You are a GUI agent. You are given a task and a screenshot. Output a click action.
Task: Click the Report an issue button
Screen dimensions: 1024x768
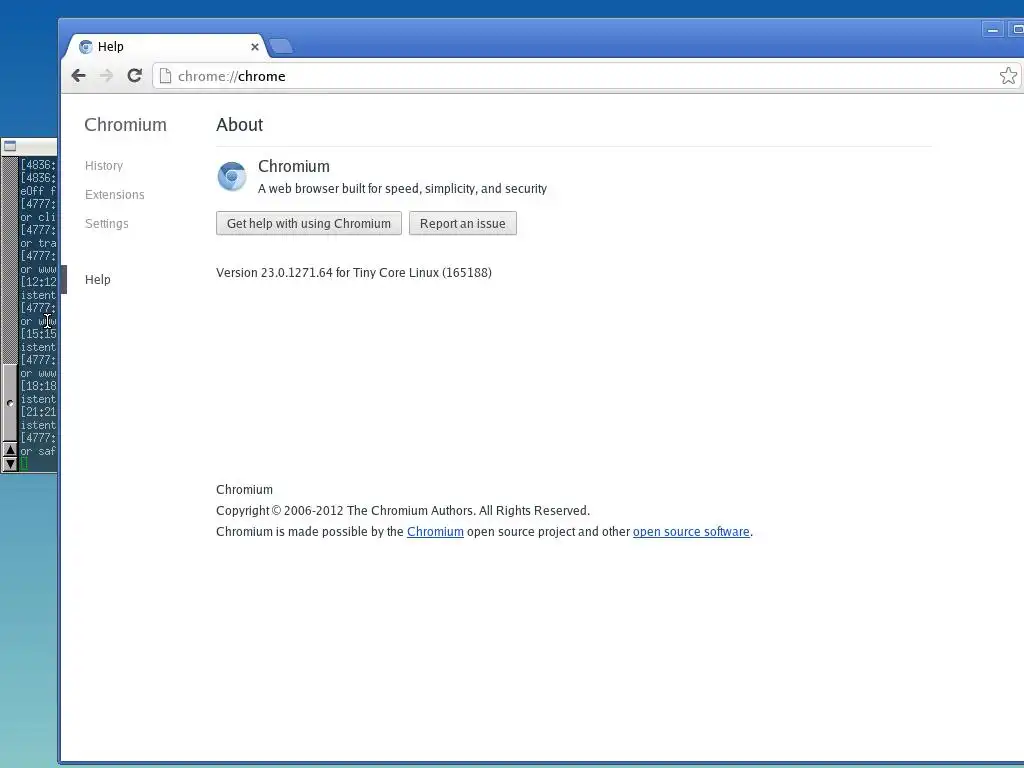coord(462,223)
